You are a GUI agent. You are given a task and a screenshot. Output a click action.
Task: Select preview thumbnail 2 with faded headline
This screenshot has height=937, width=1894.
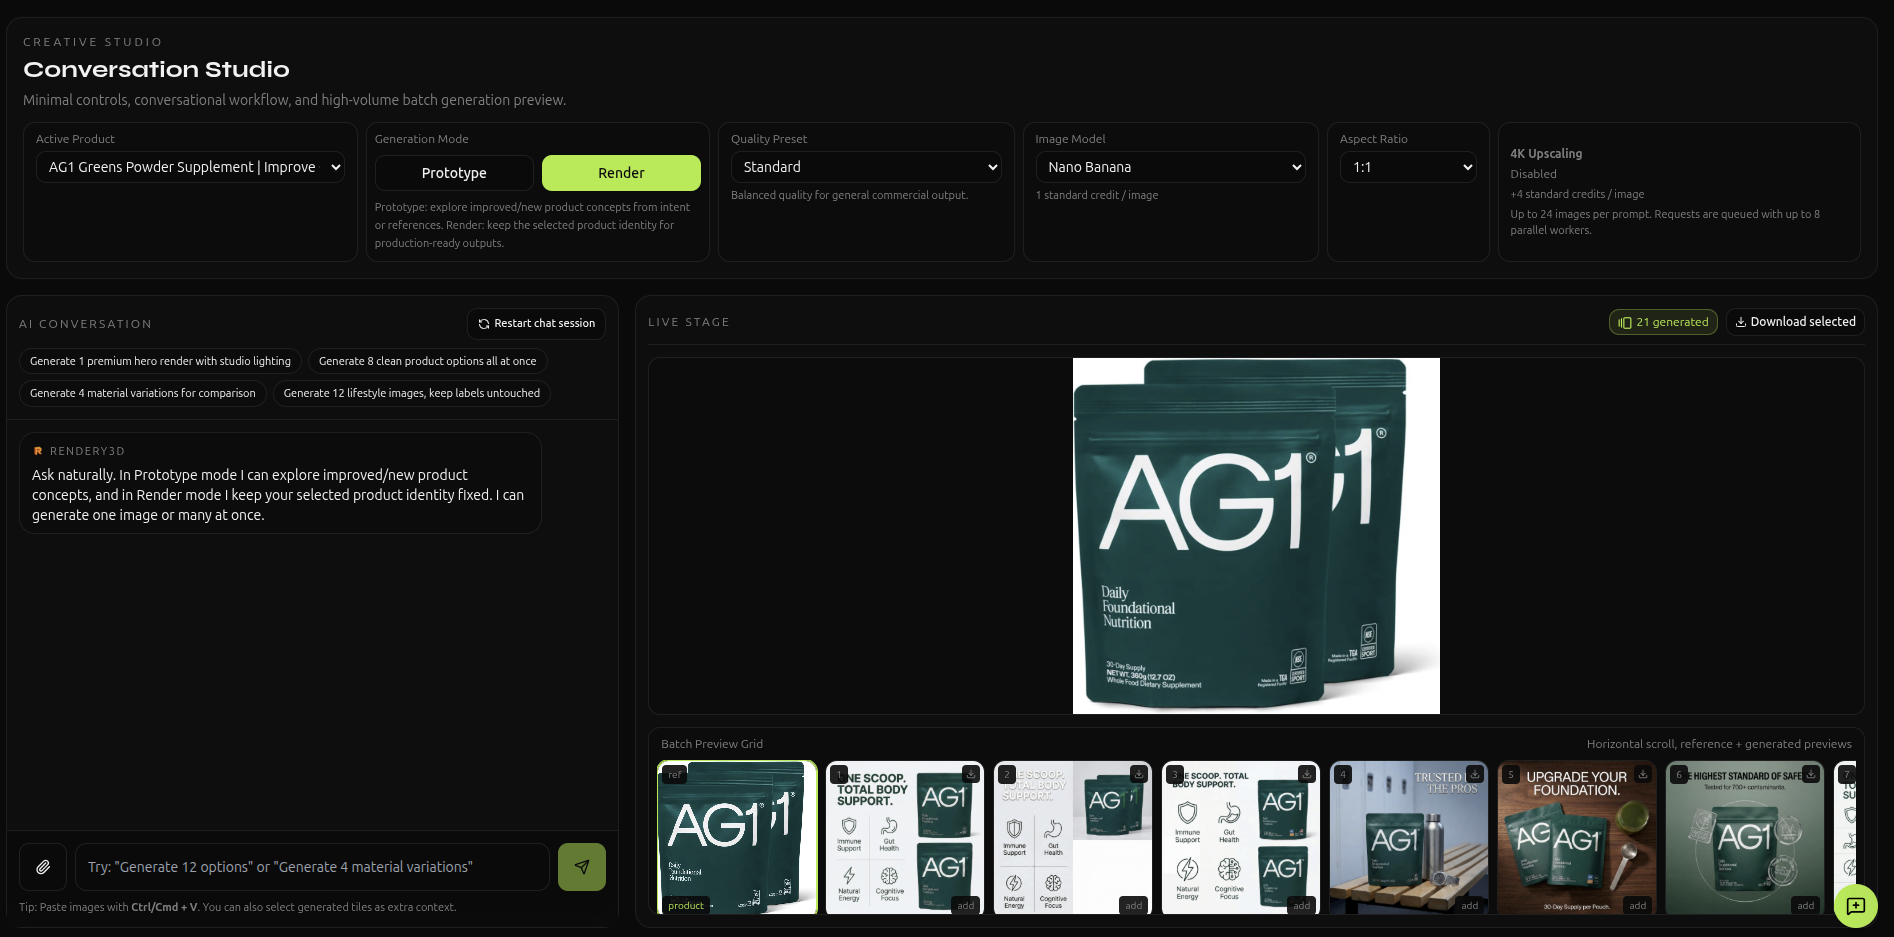pos(1073,838)
